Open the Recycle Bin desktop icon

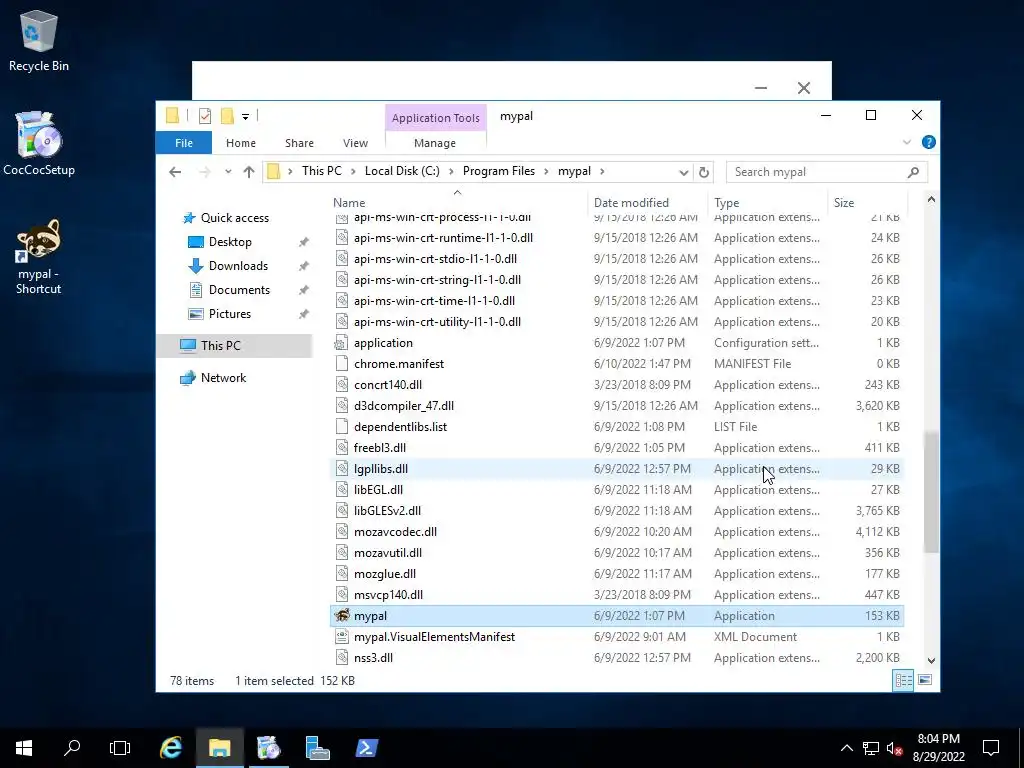coord(39,40)
